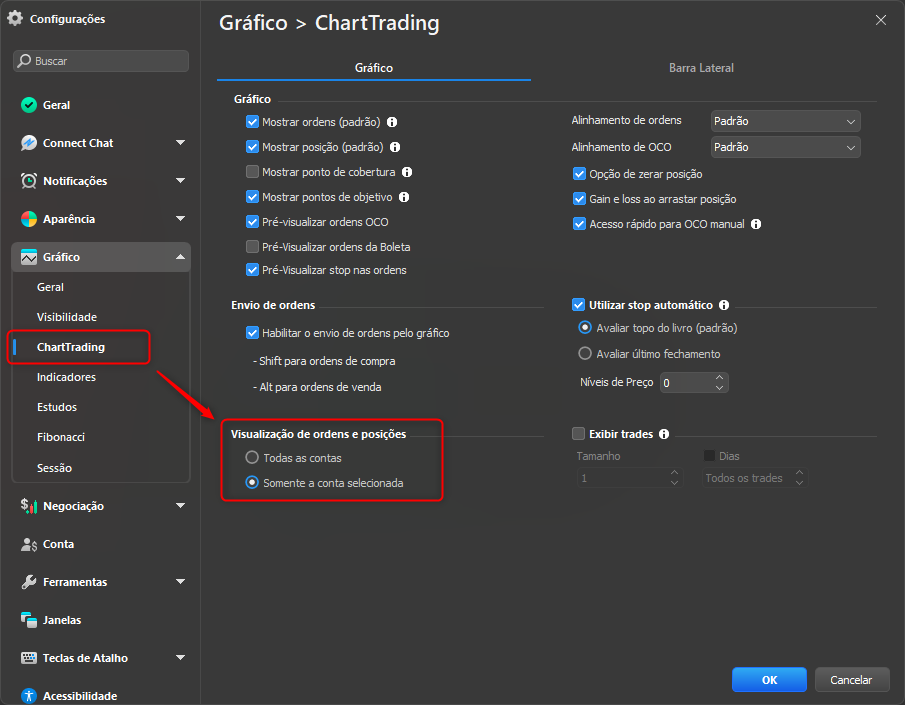Open the Alinhamento de ordens dropdown
This screenshot has width=905, height=705.
(x=786, y=121)
